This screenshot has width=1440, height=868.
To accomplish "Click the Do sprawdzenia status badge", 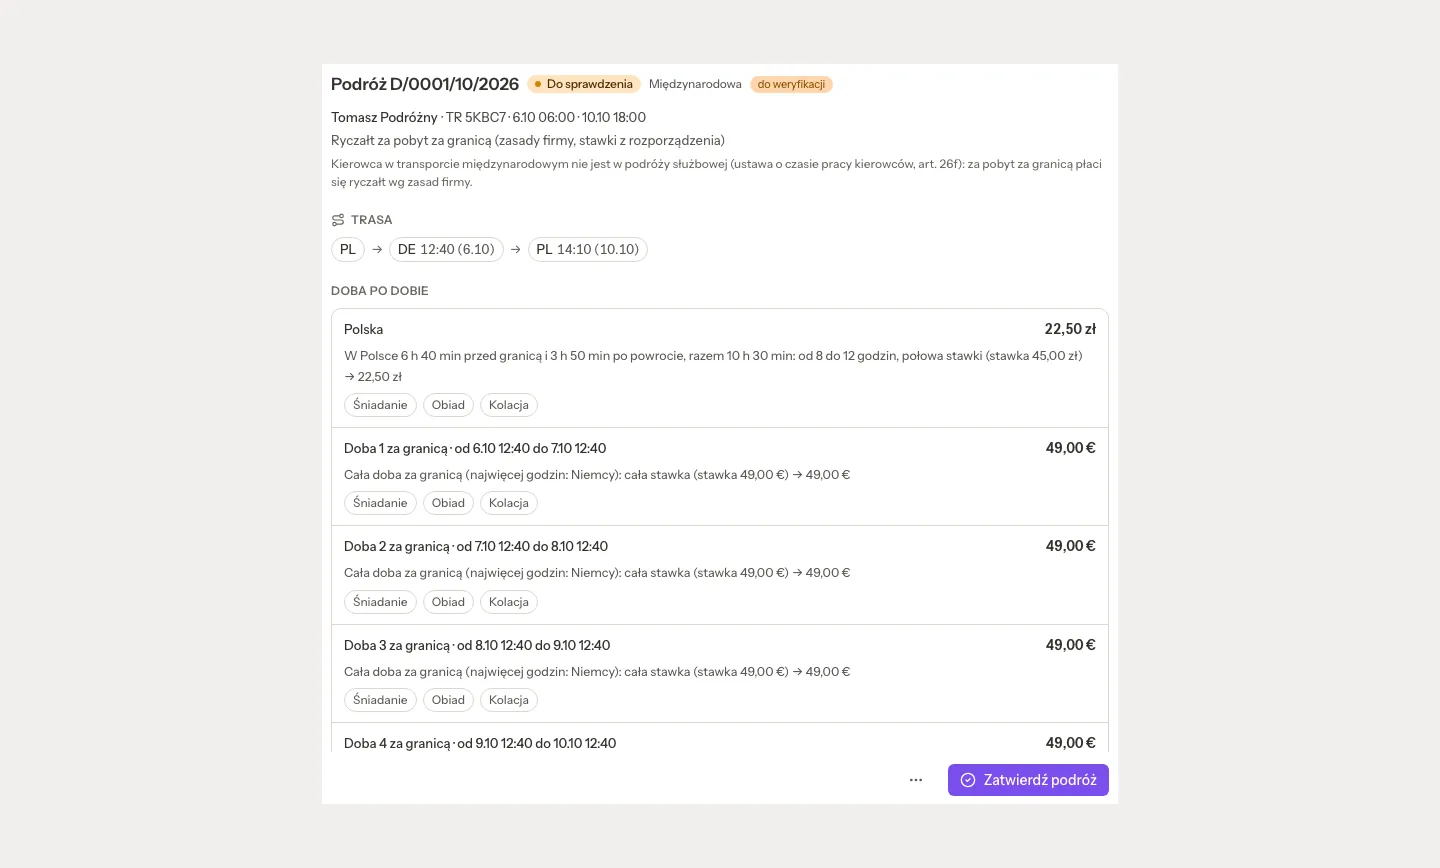I will (584, 84).
